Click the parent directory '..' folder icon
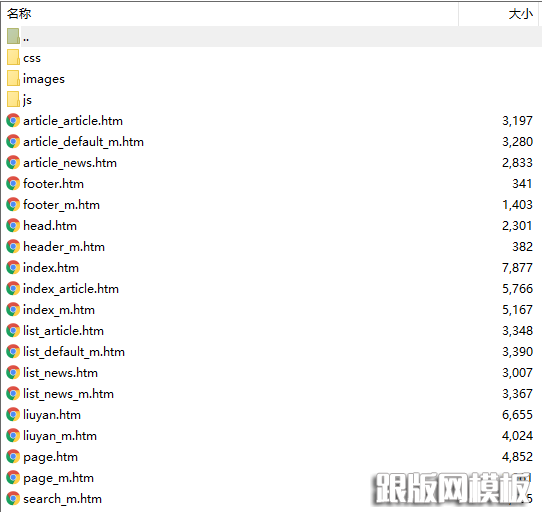 coord(13,36)
